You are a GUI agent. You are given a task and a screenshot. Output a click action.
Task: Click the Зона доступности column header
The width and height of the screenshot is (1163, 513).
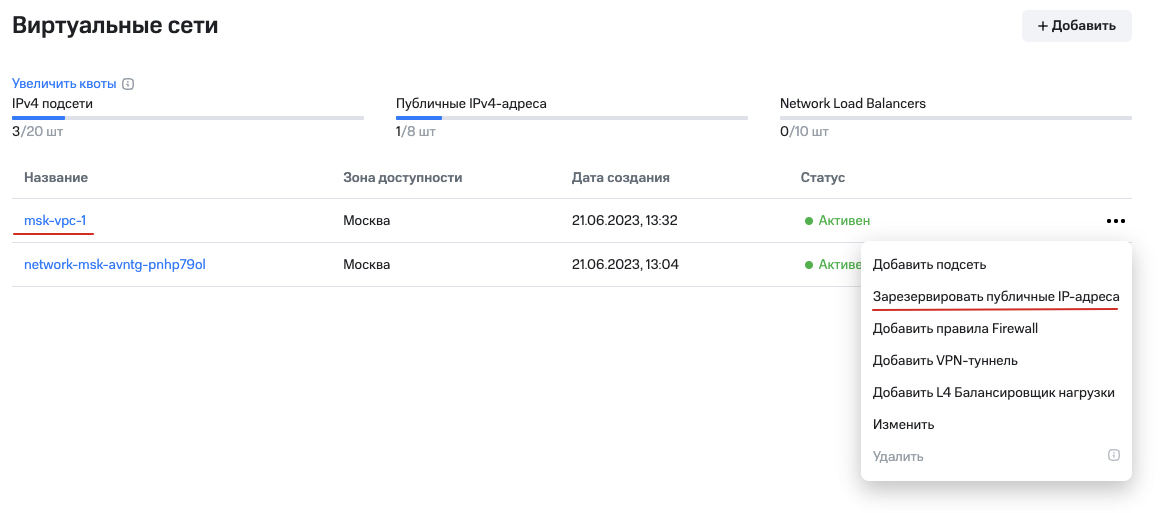[402, 178]
